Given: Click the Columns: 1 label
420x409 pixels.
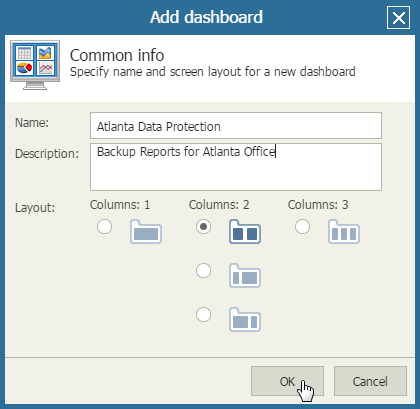Looking at the screenshot, I should (120, 205).
